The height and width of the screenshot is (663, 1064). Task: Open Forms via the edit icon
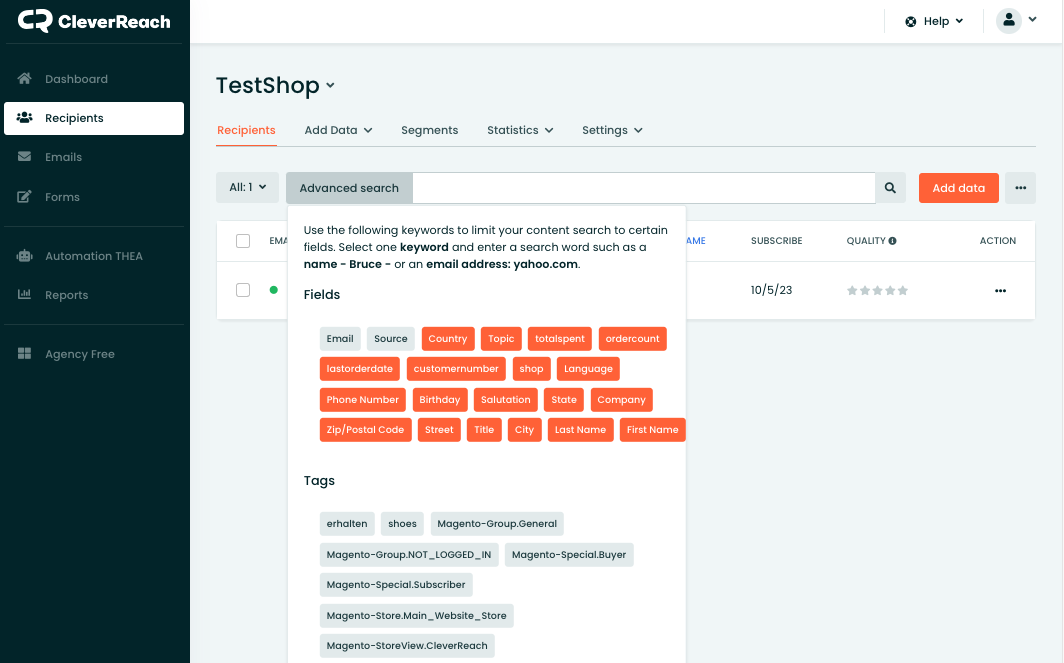[25, 197]
